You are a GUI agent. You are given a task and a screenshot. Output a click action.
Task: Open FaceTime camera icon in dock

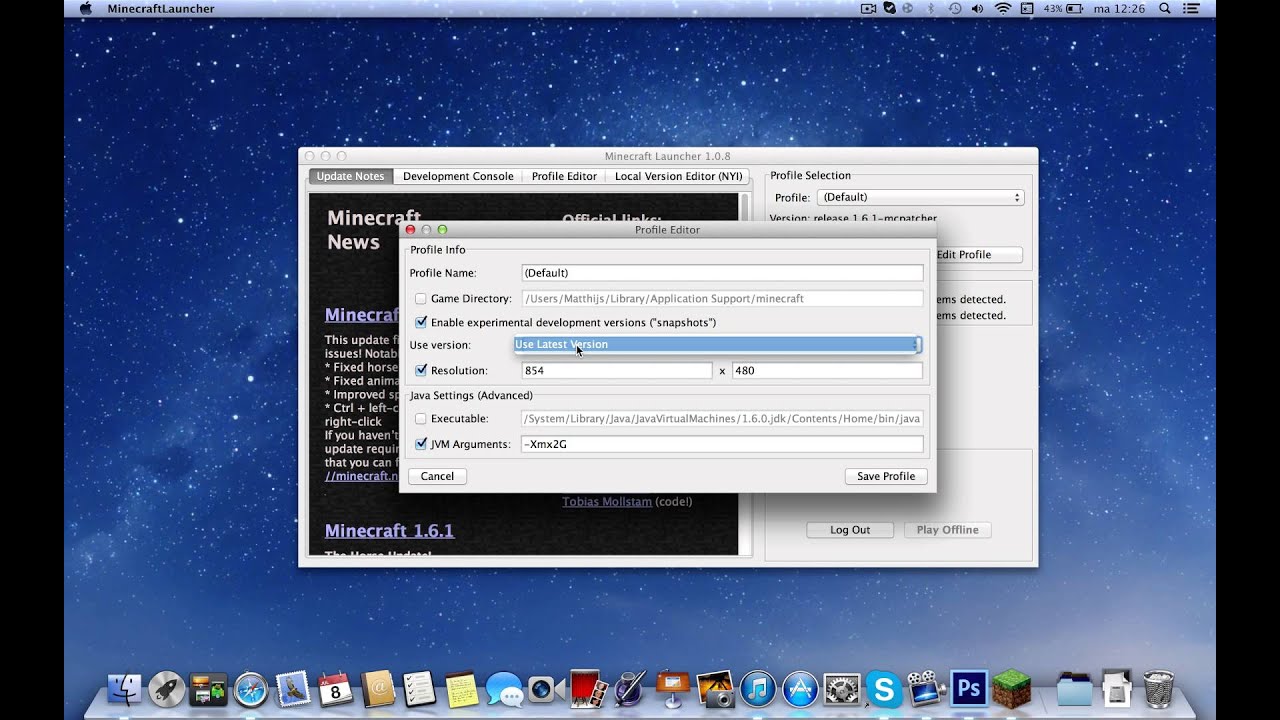pos(545,688)
